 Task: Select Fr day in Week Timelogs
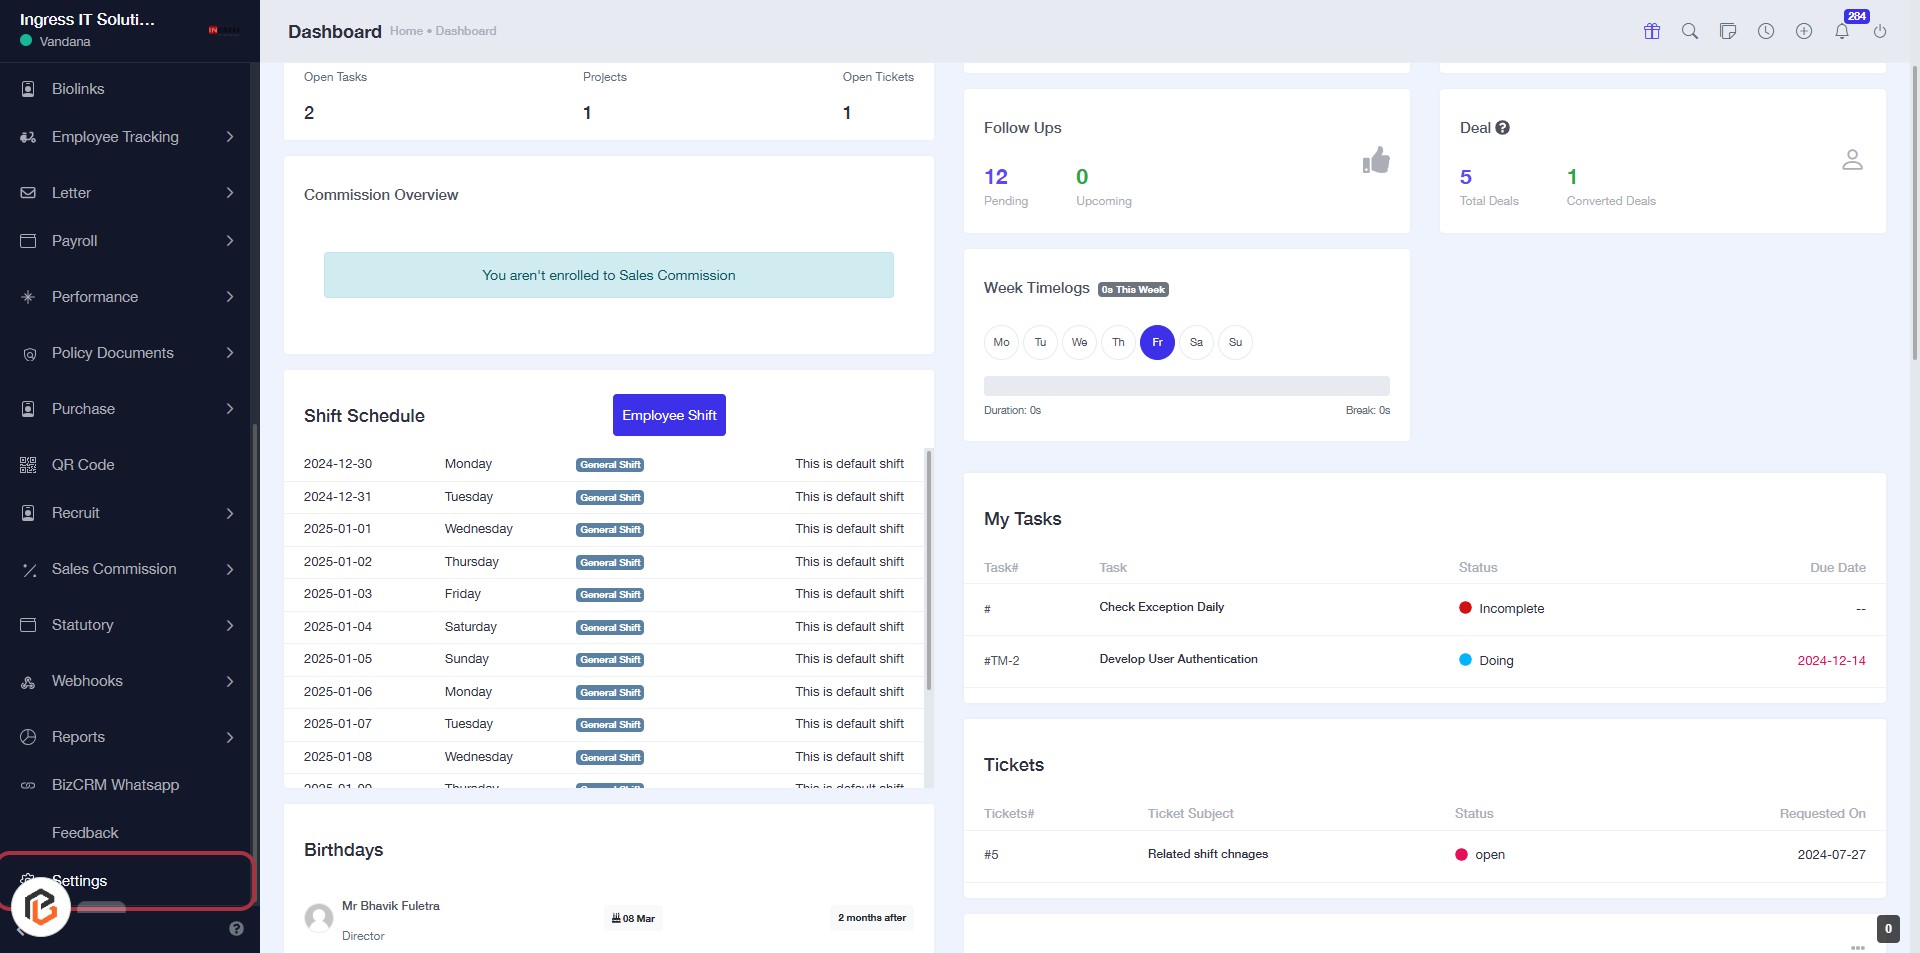[x=1157, y=342]
